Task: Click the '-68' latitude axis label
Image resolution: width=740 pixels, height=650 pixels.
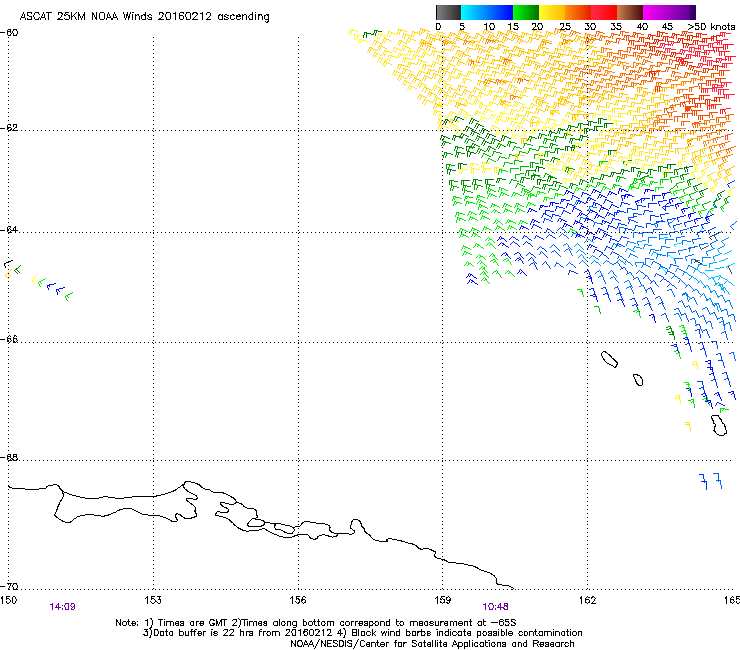Action: 9,457
